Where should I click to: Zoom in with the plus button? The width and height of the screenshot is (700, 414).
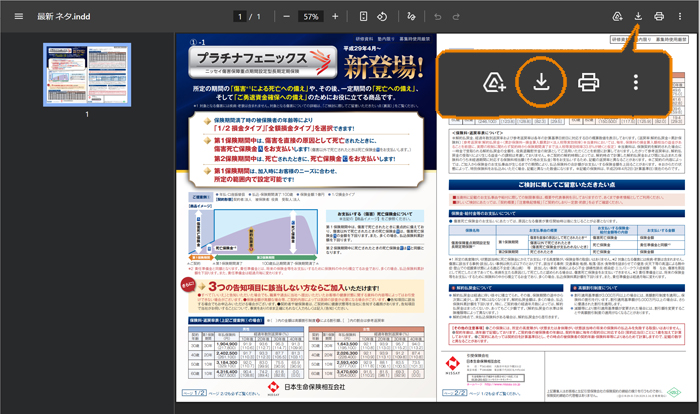[x=336, y=16]
